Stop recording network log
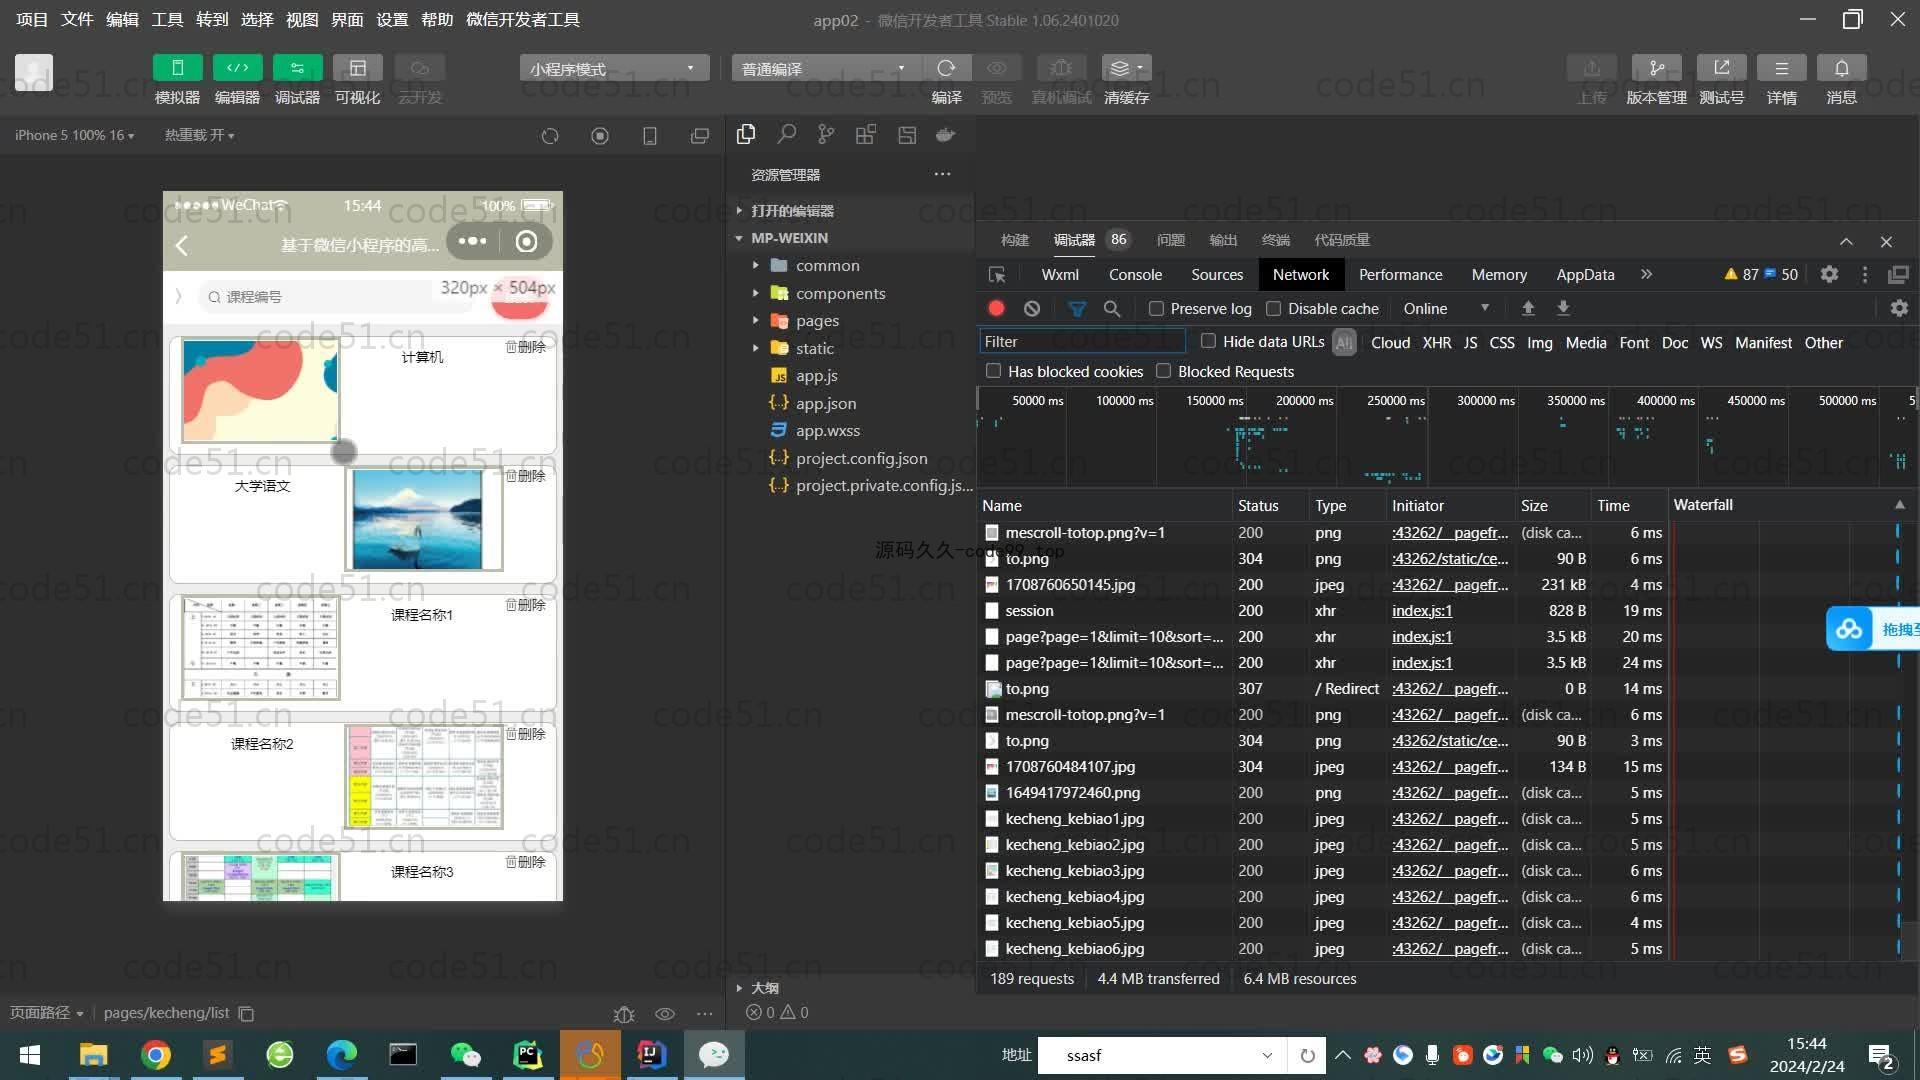Image resolution: width=1920 pixels, height=1080 pixels. pos(996,309)
